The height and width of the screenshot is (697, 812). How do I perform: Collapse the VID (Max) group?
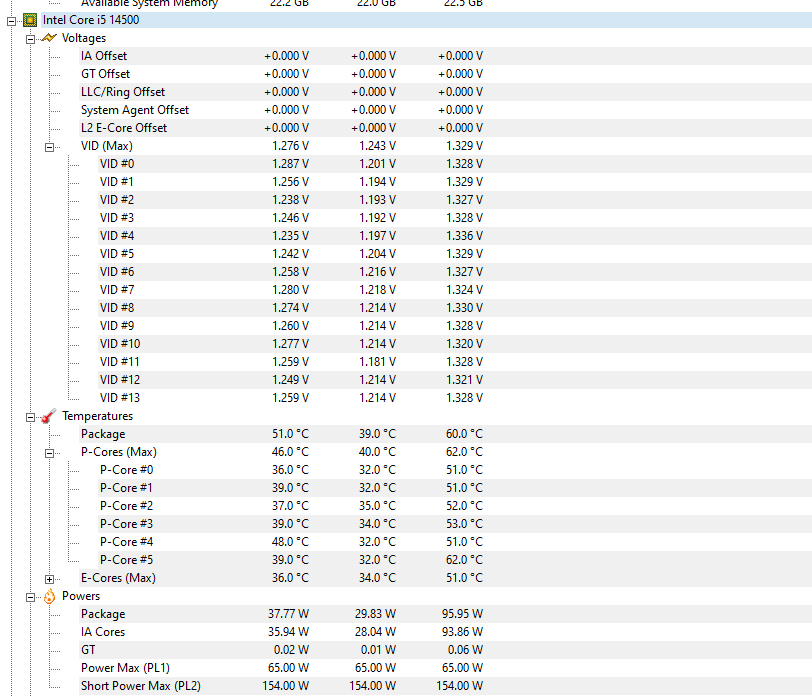point(49,147)
